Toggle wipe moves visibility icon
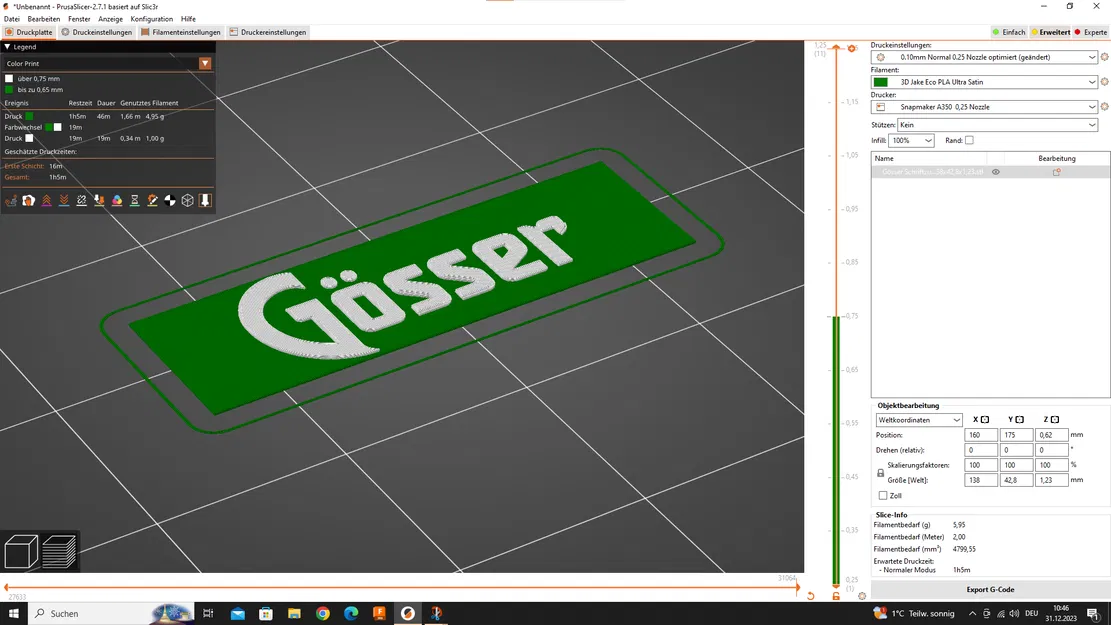This screenshot has height=625, width=1111. click(28, 201)
